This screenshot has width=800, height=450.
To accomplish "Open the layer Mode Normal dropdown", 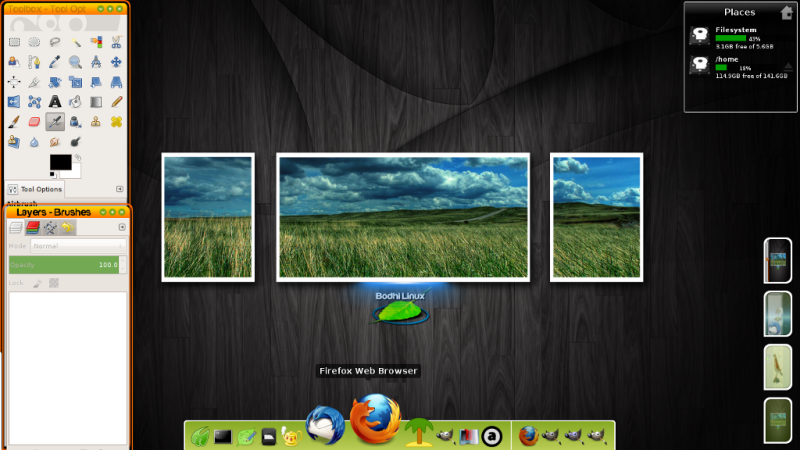I will tap(78, 246).
